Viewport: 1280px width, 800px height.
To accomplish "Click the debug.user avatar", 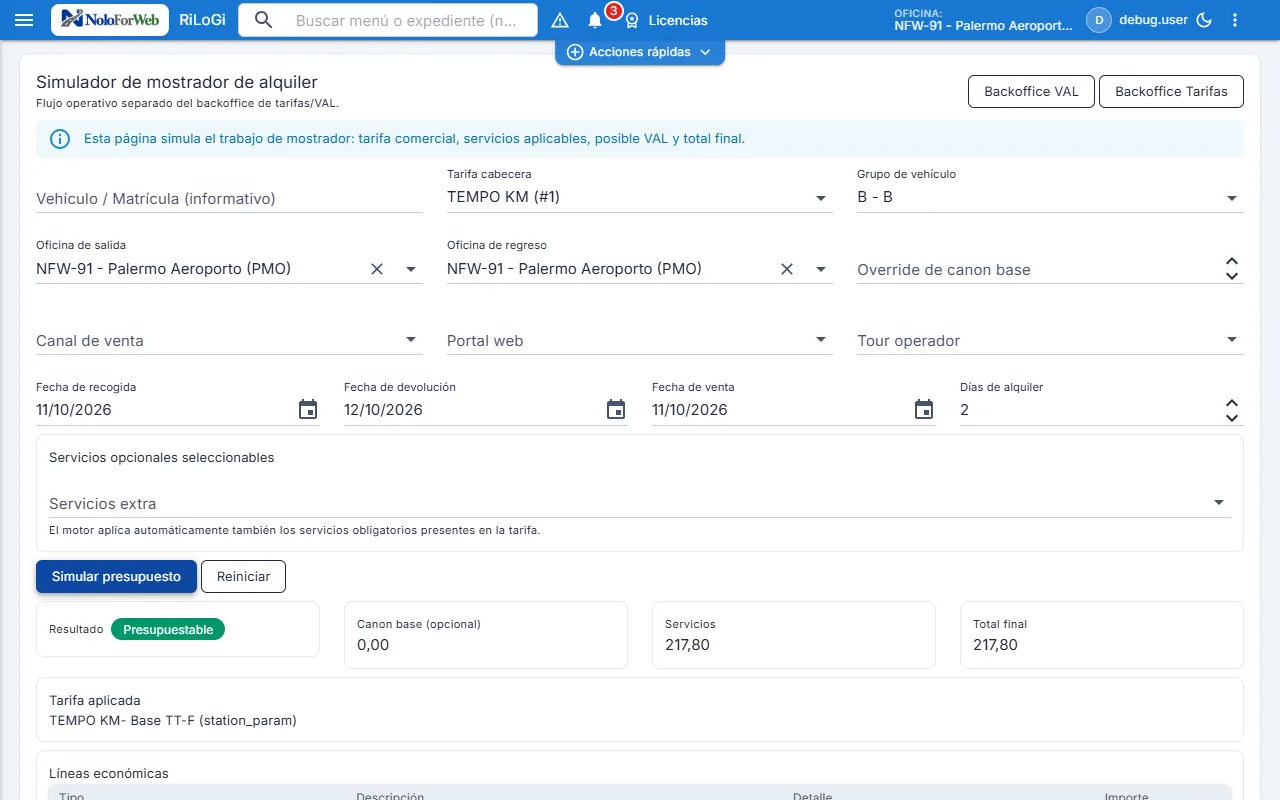I will point(1099,20).
